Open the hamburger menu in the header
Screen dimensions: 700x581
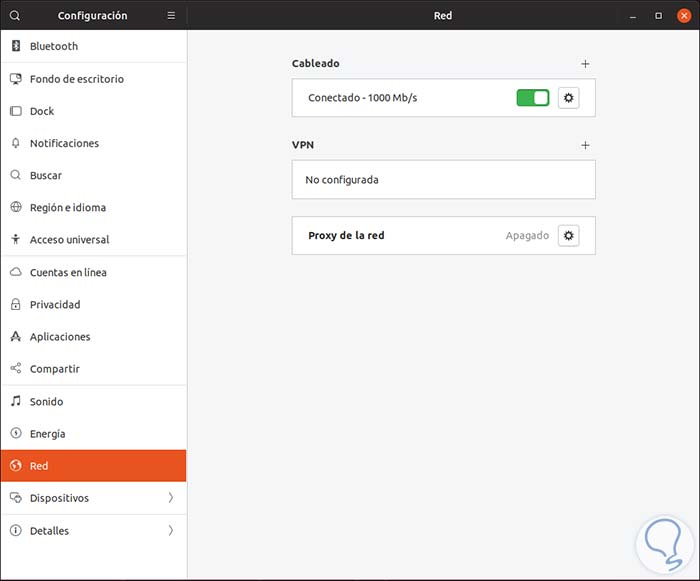point(171,16)
